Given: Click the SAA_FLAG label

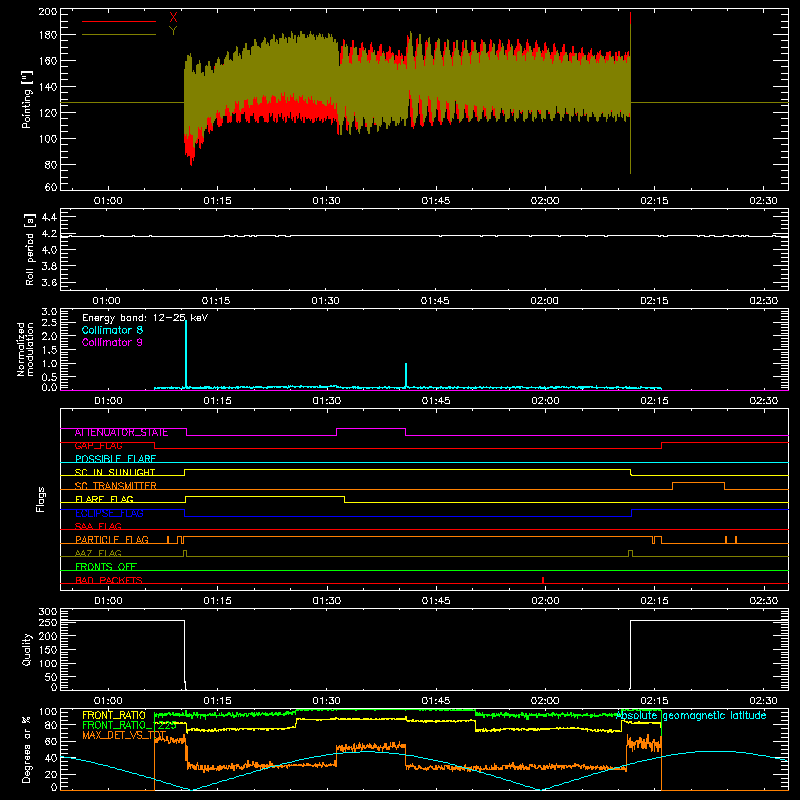Looking at the screenshot, I should pyautogui.click(x=98, y=526).
